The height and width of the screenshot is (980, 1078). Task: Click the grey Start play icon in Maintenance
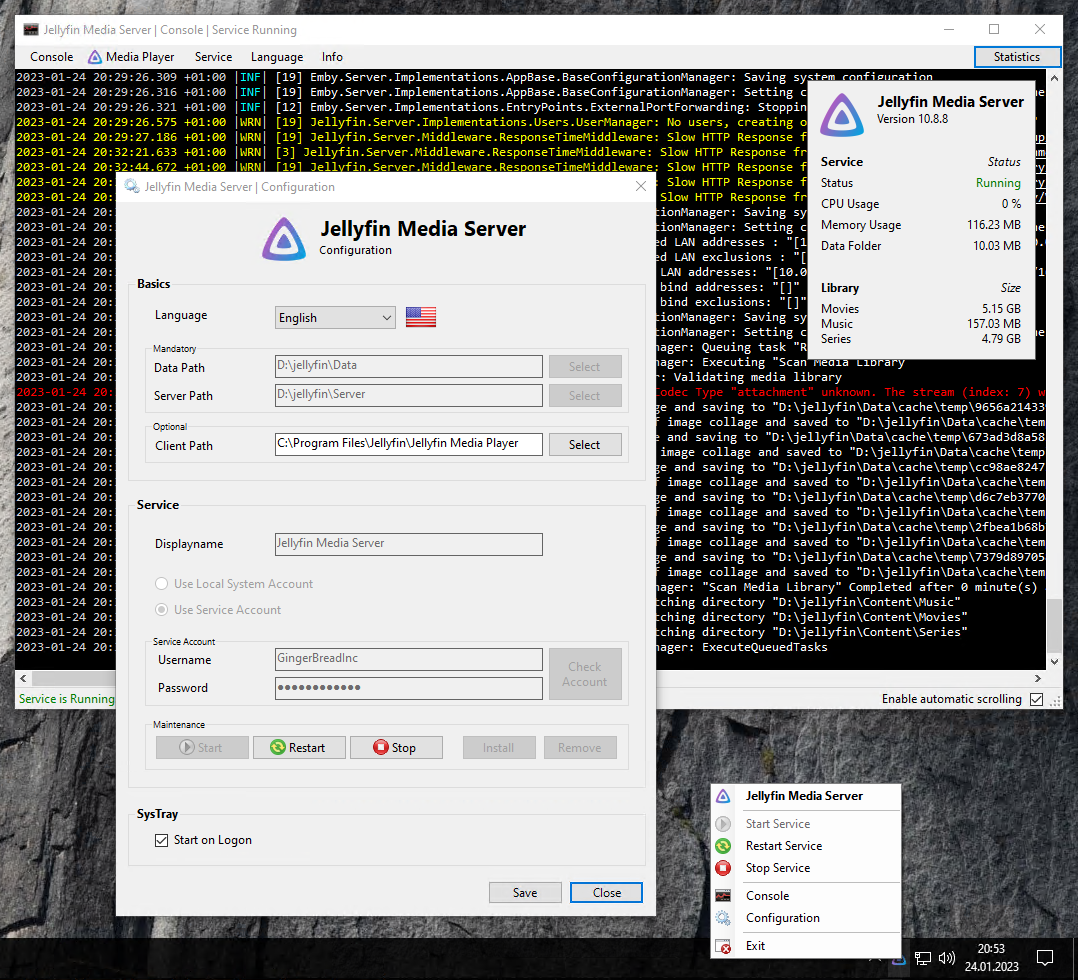(186, 747)
